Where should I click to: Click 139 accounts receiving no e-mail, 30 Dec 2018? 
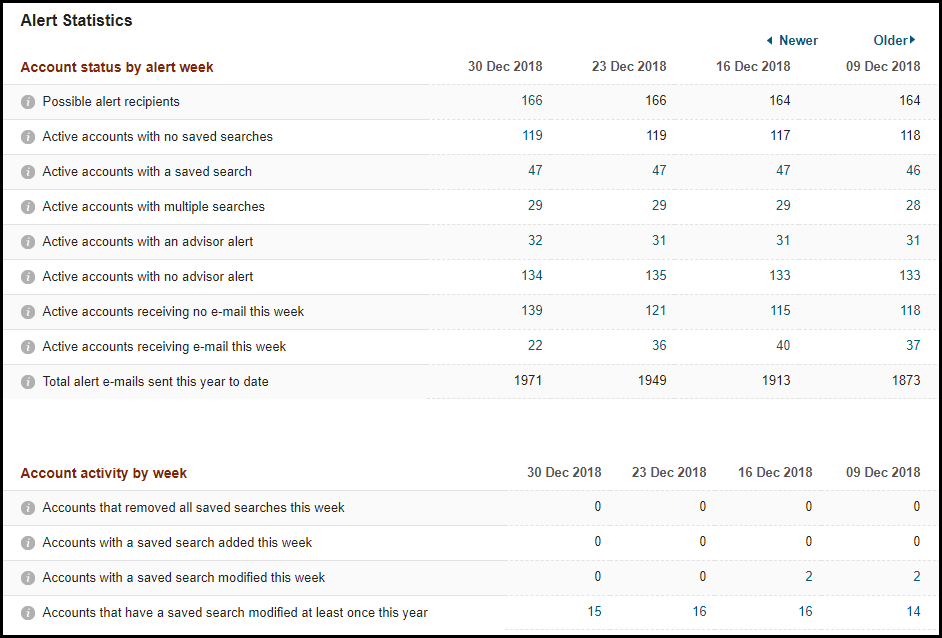coord(531,311)
